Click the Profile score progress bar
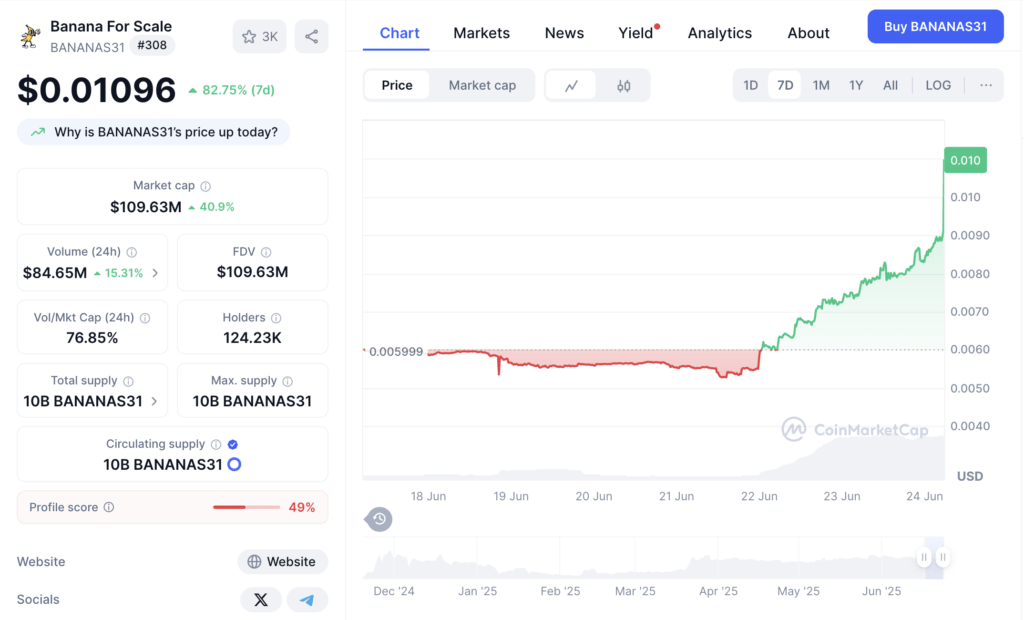Viewport: 1024px width, 620px height. click(x=246, y=507)
